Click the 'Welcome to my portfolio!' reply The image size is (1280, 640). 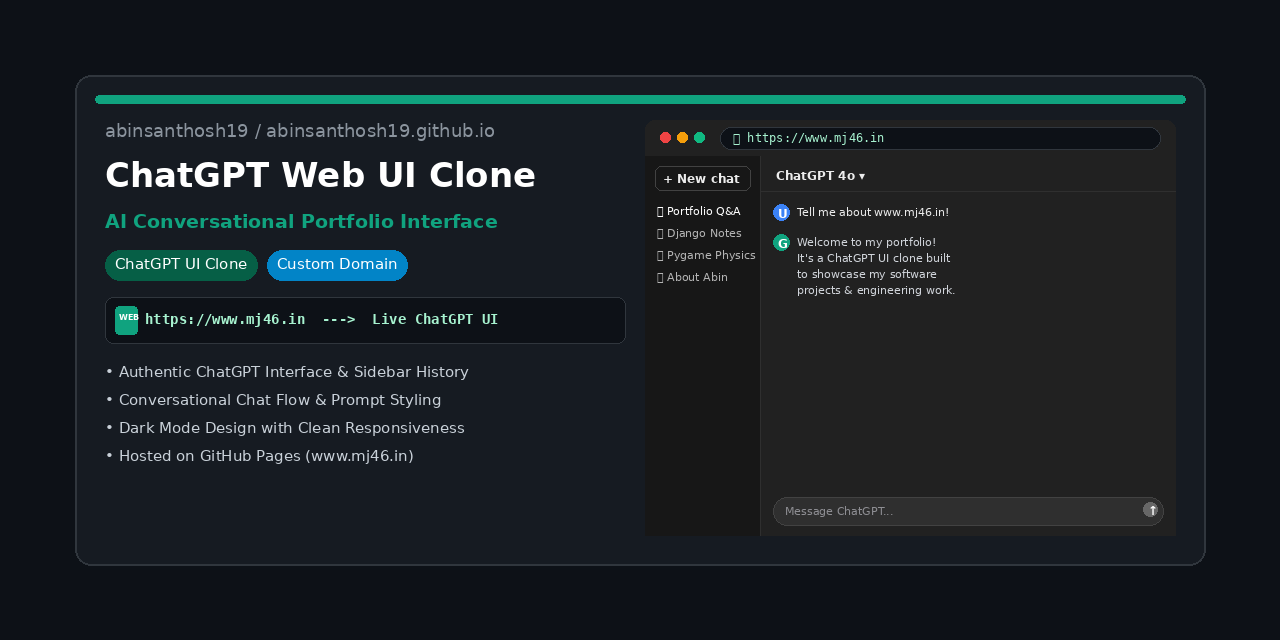coord(876,266)
